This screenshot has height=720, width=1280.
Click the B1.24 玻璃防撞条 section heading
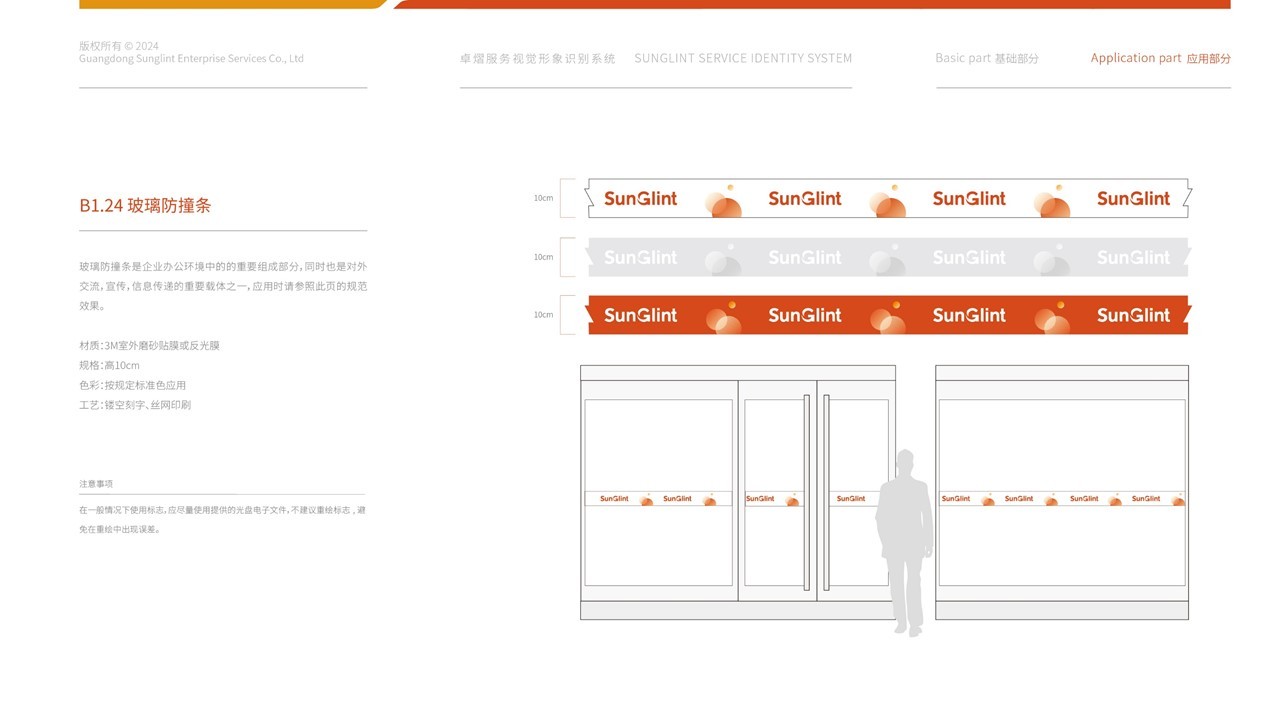[x=145, y=206]
